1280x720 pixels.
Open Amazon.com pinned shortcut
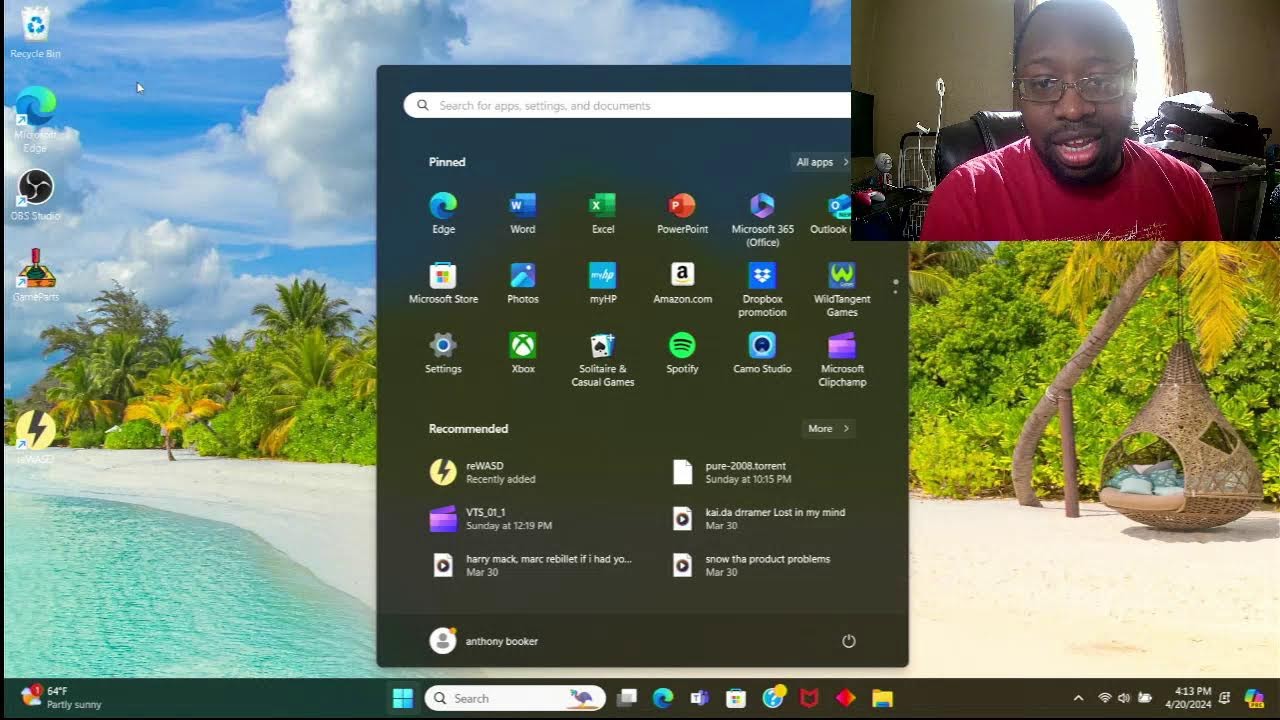point(682,284)
